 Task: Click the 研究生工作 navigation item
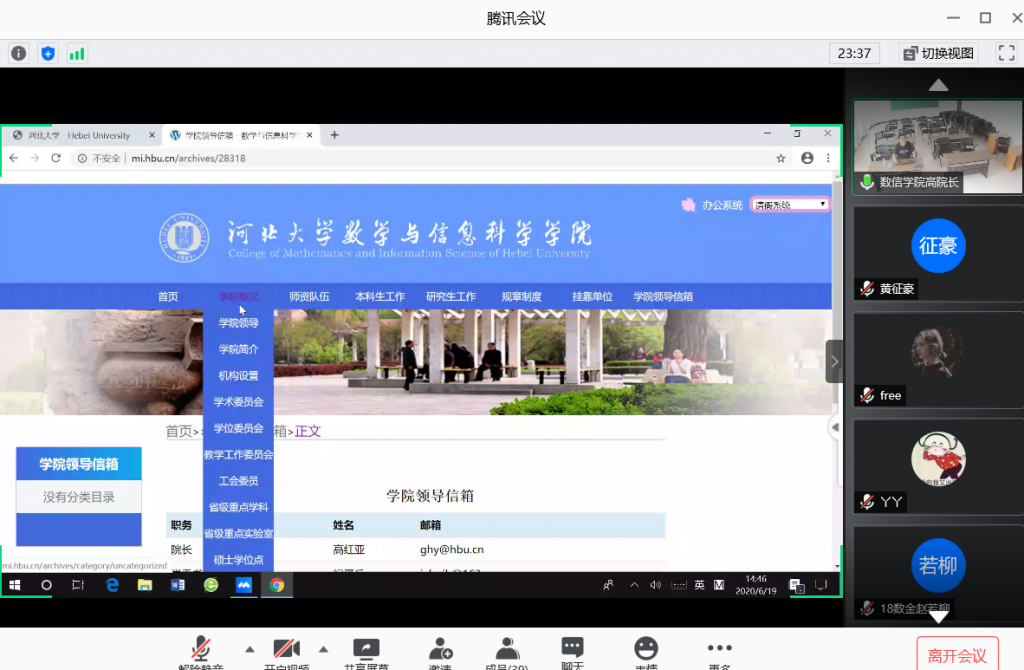[x=451, y=296]
